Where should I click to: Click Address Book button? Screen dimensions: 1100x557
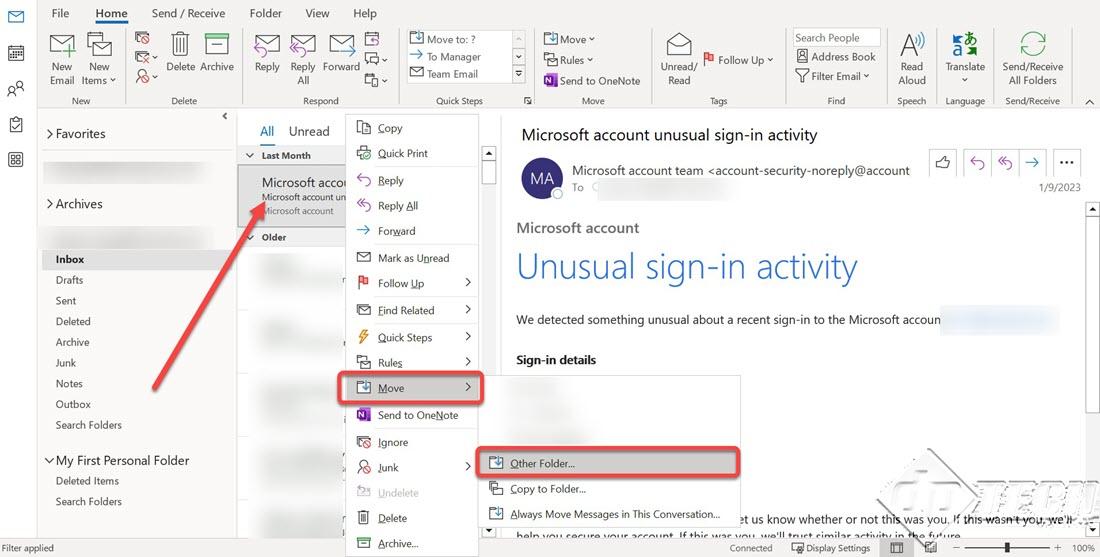click(x=835, y=57)
